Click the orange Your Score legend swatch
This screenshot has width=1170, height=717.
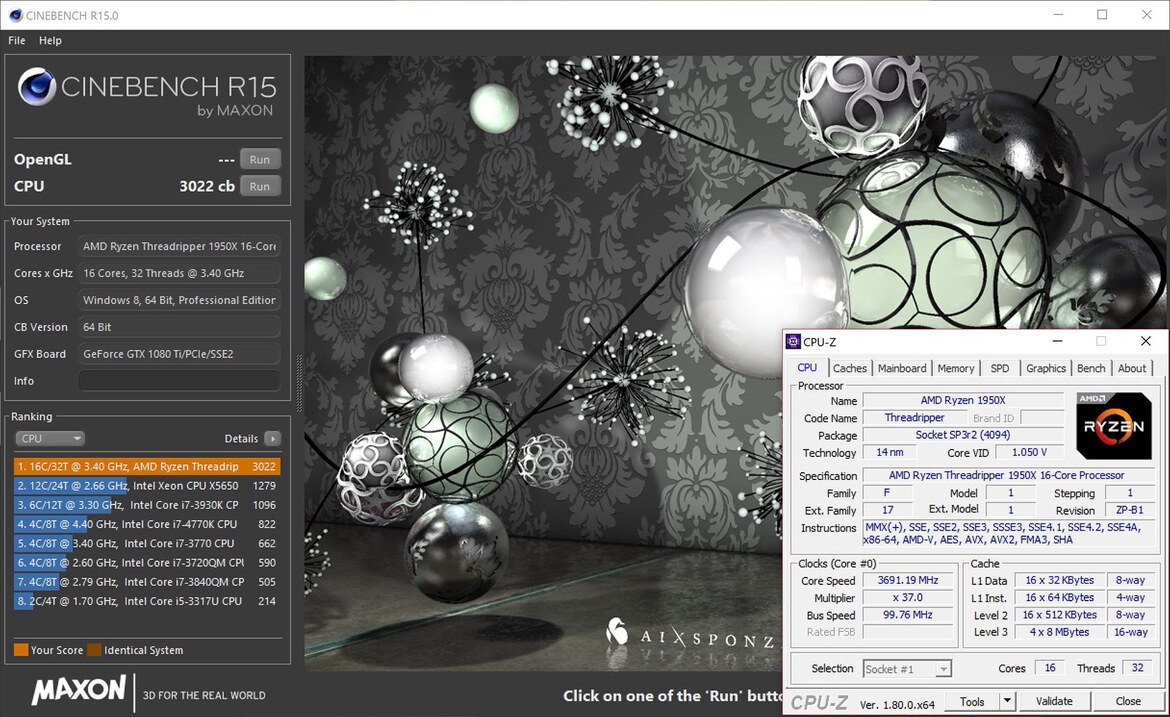point(21,650)
